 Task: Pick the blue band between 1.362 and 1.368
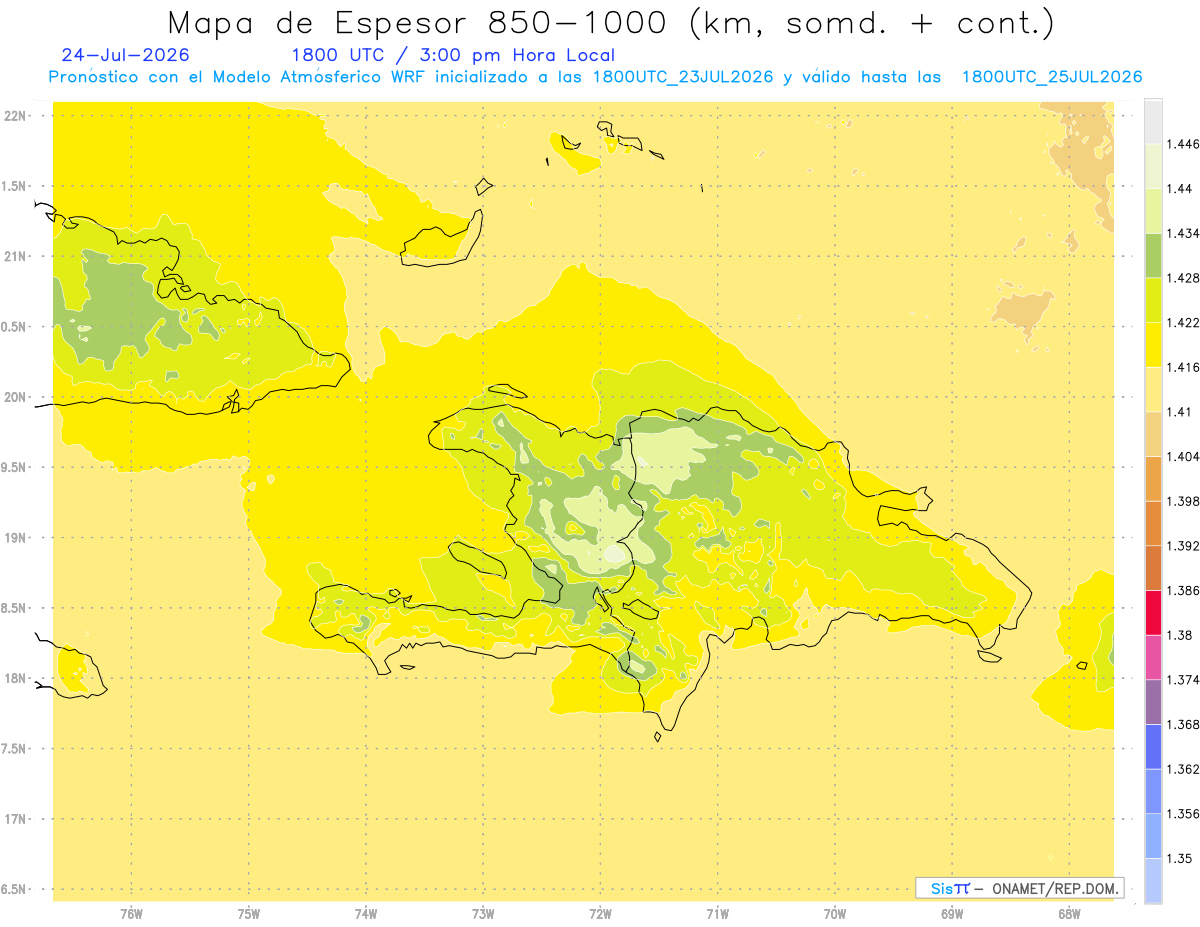(x=1153, y=746)
